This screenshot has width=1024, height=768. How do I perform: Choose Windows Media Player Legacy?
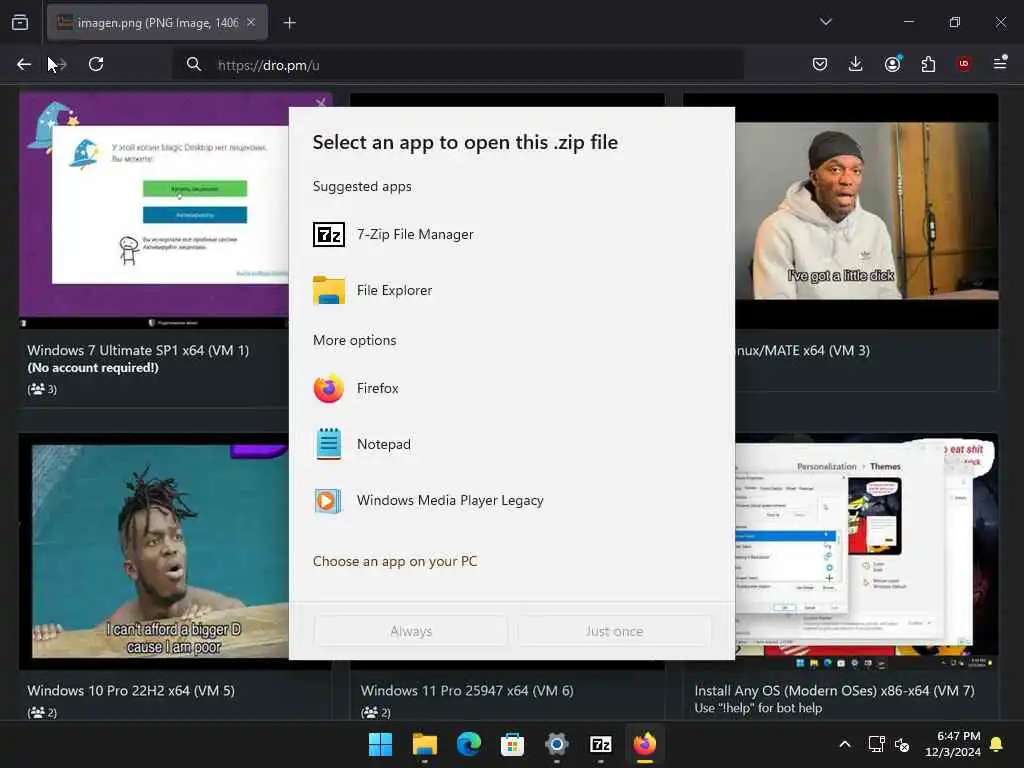(x=511, y=501)
